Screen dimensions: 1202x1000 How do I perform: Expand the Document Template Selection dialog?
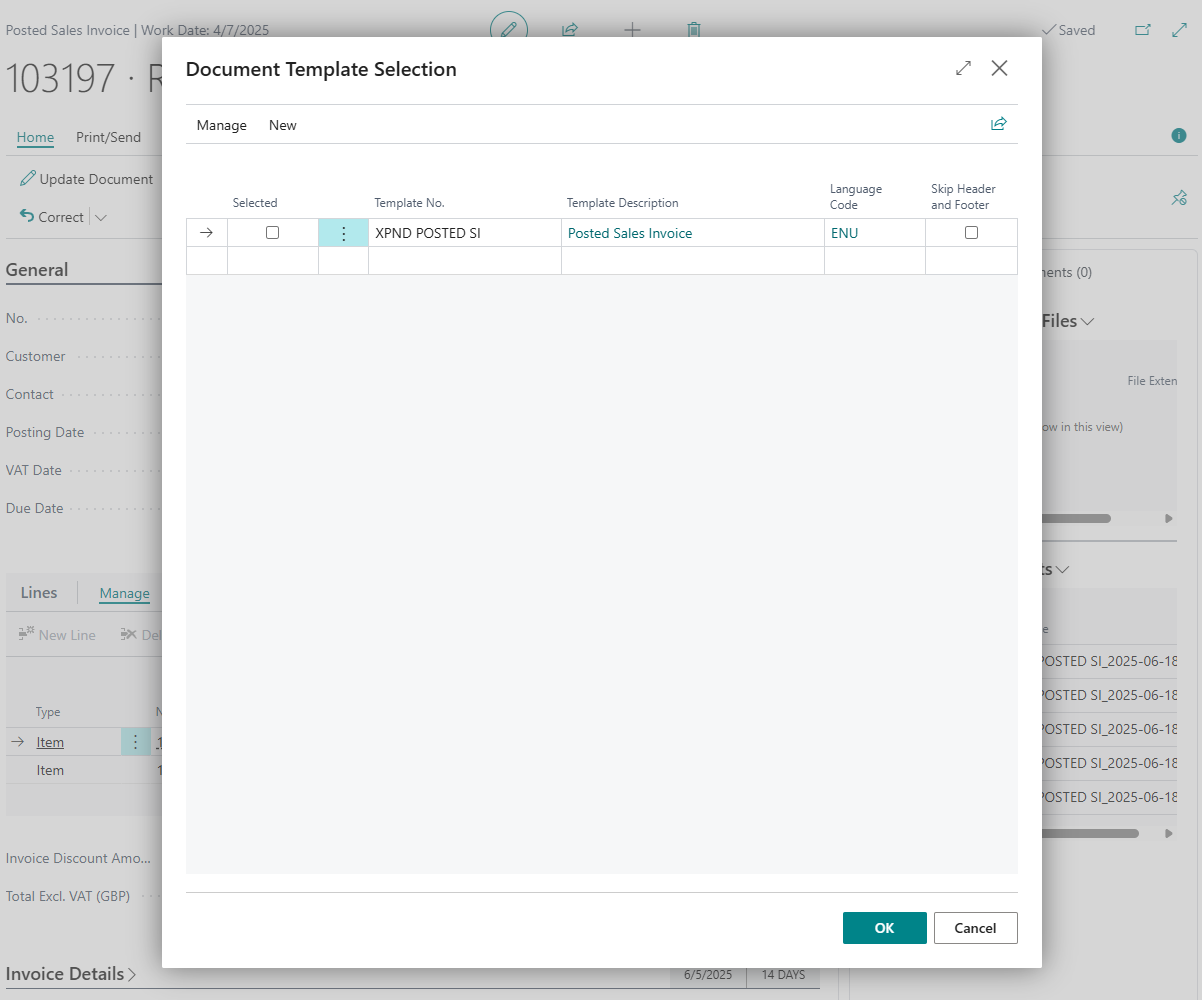tap(963, 68)
